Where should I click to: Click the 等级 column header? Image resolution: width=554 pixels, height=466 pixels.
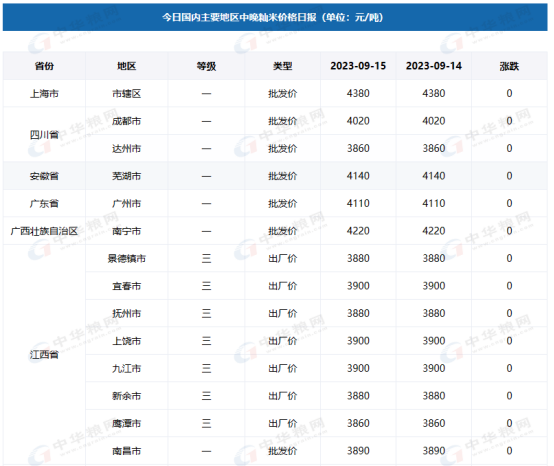point(206,66)
